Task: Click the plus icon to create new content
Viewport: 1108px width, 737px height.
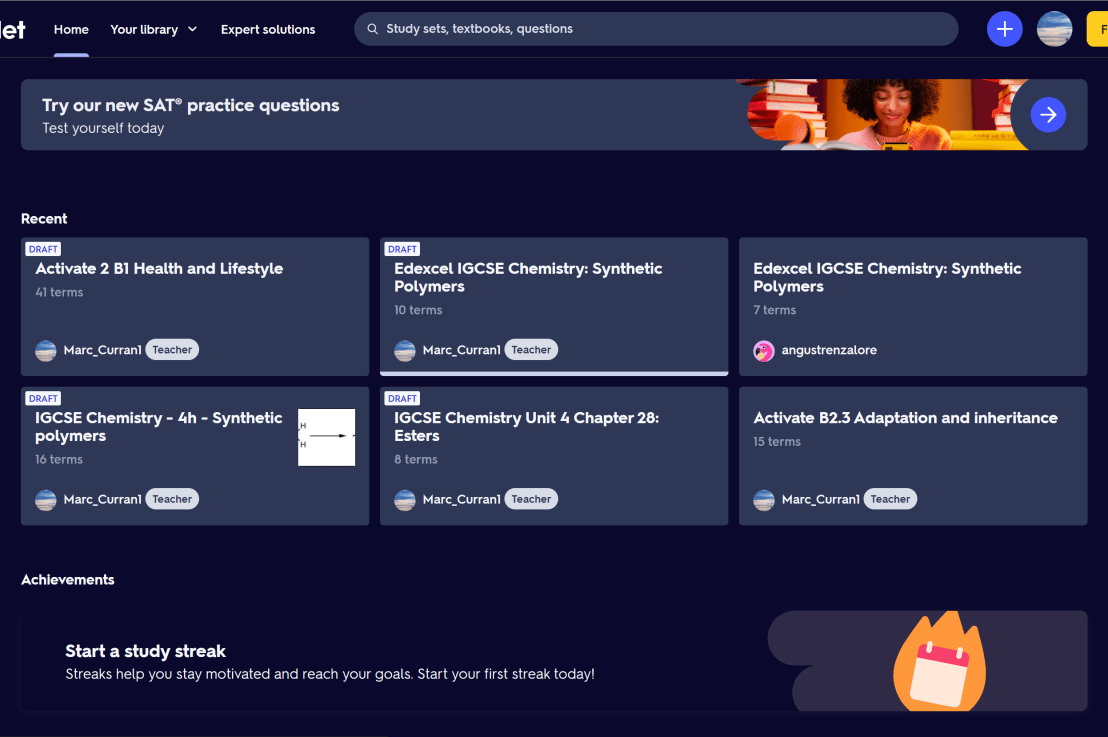Action: pyautogui.click(x=1004, y=28)
